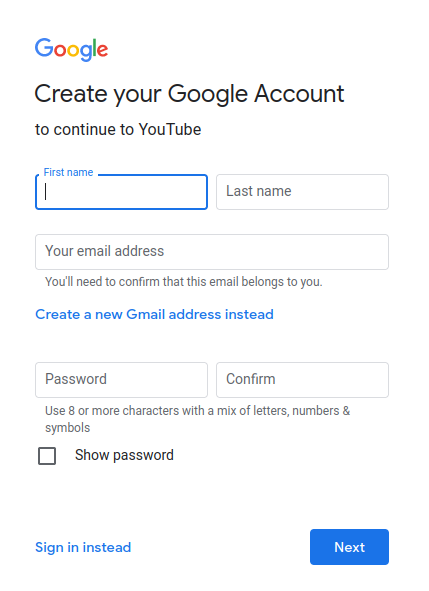Select the Last name field
This screenshot has width=429, height=591.
coord(302,192)
